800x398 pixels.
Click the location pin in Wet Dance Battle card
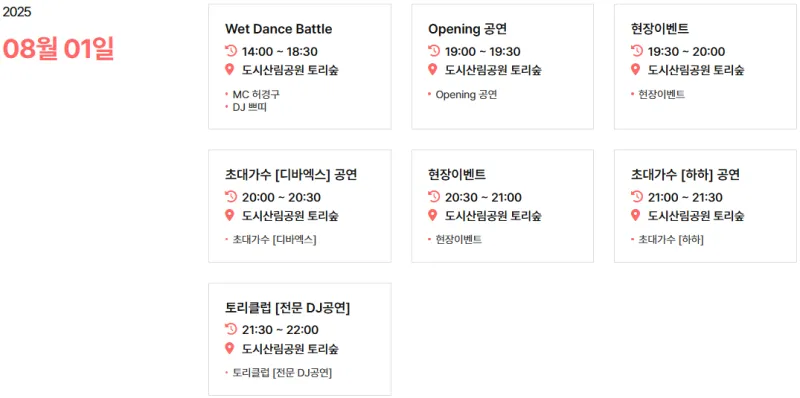(230, 69)
